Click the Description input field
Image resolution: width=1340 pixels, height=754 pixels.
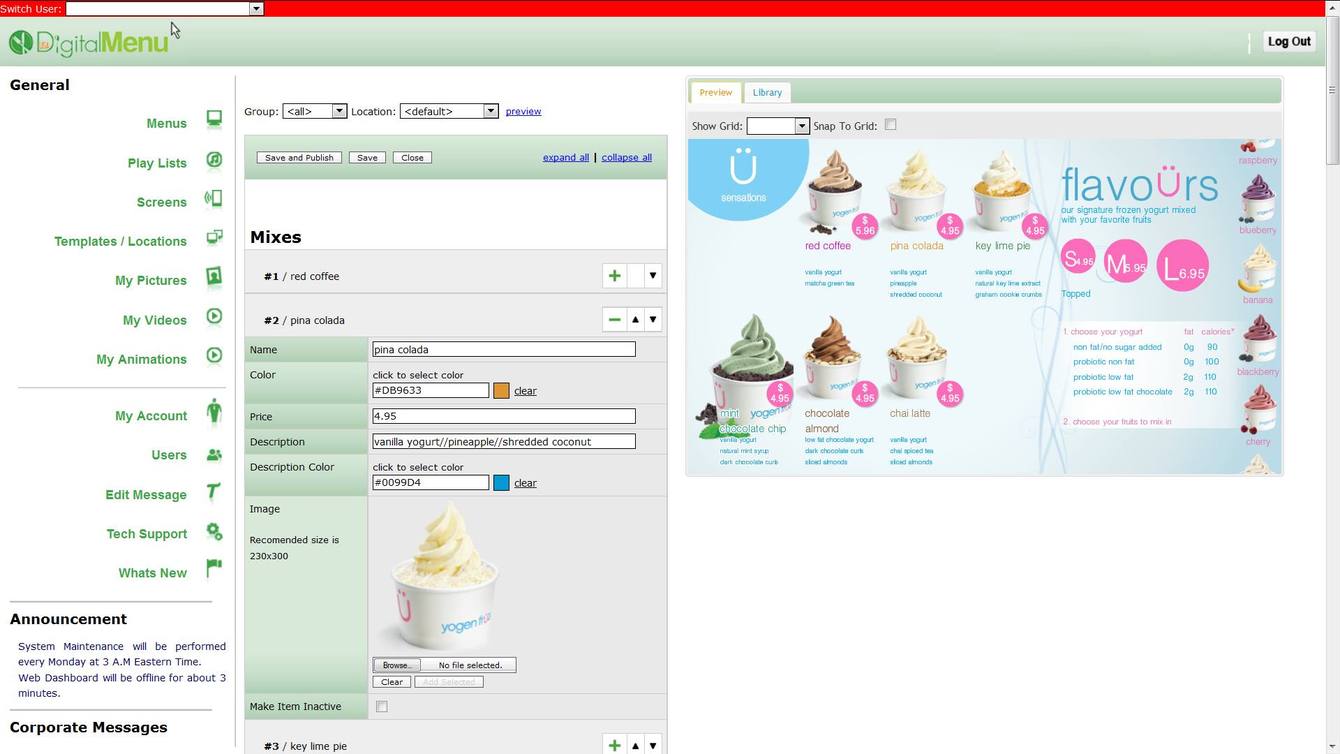point(504,441)
